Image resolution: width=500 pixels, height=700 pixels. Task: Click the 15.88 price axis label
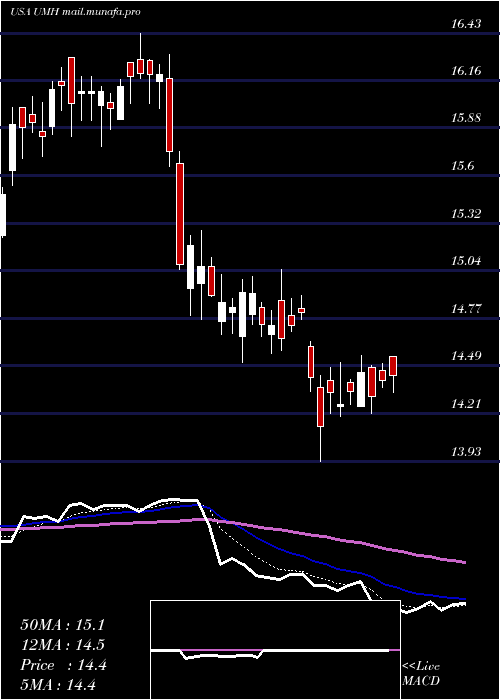pos(466,118)
